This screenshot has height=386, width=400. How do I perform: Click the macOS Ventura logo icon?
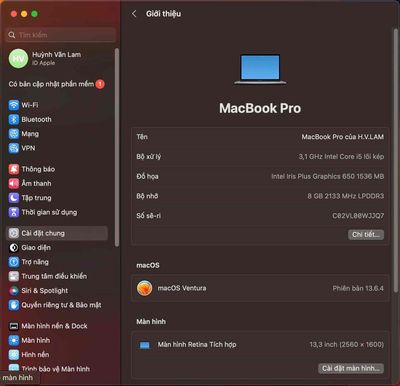145,288
